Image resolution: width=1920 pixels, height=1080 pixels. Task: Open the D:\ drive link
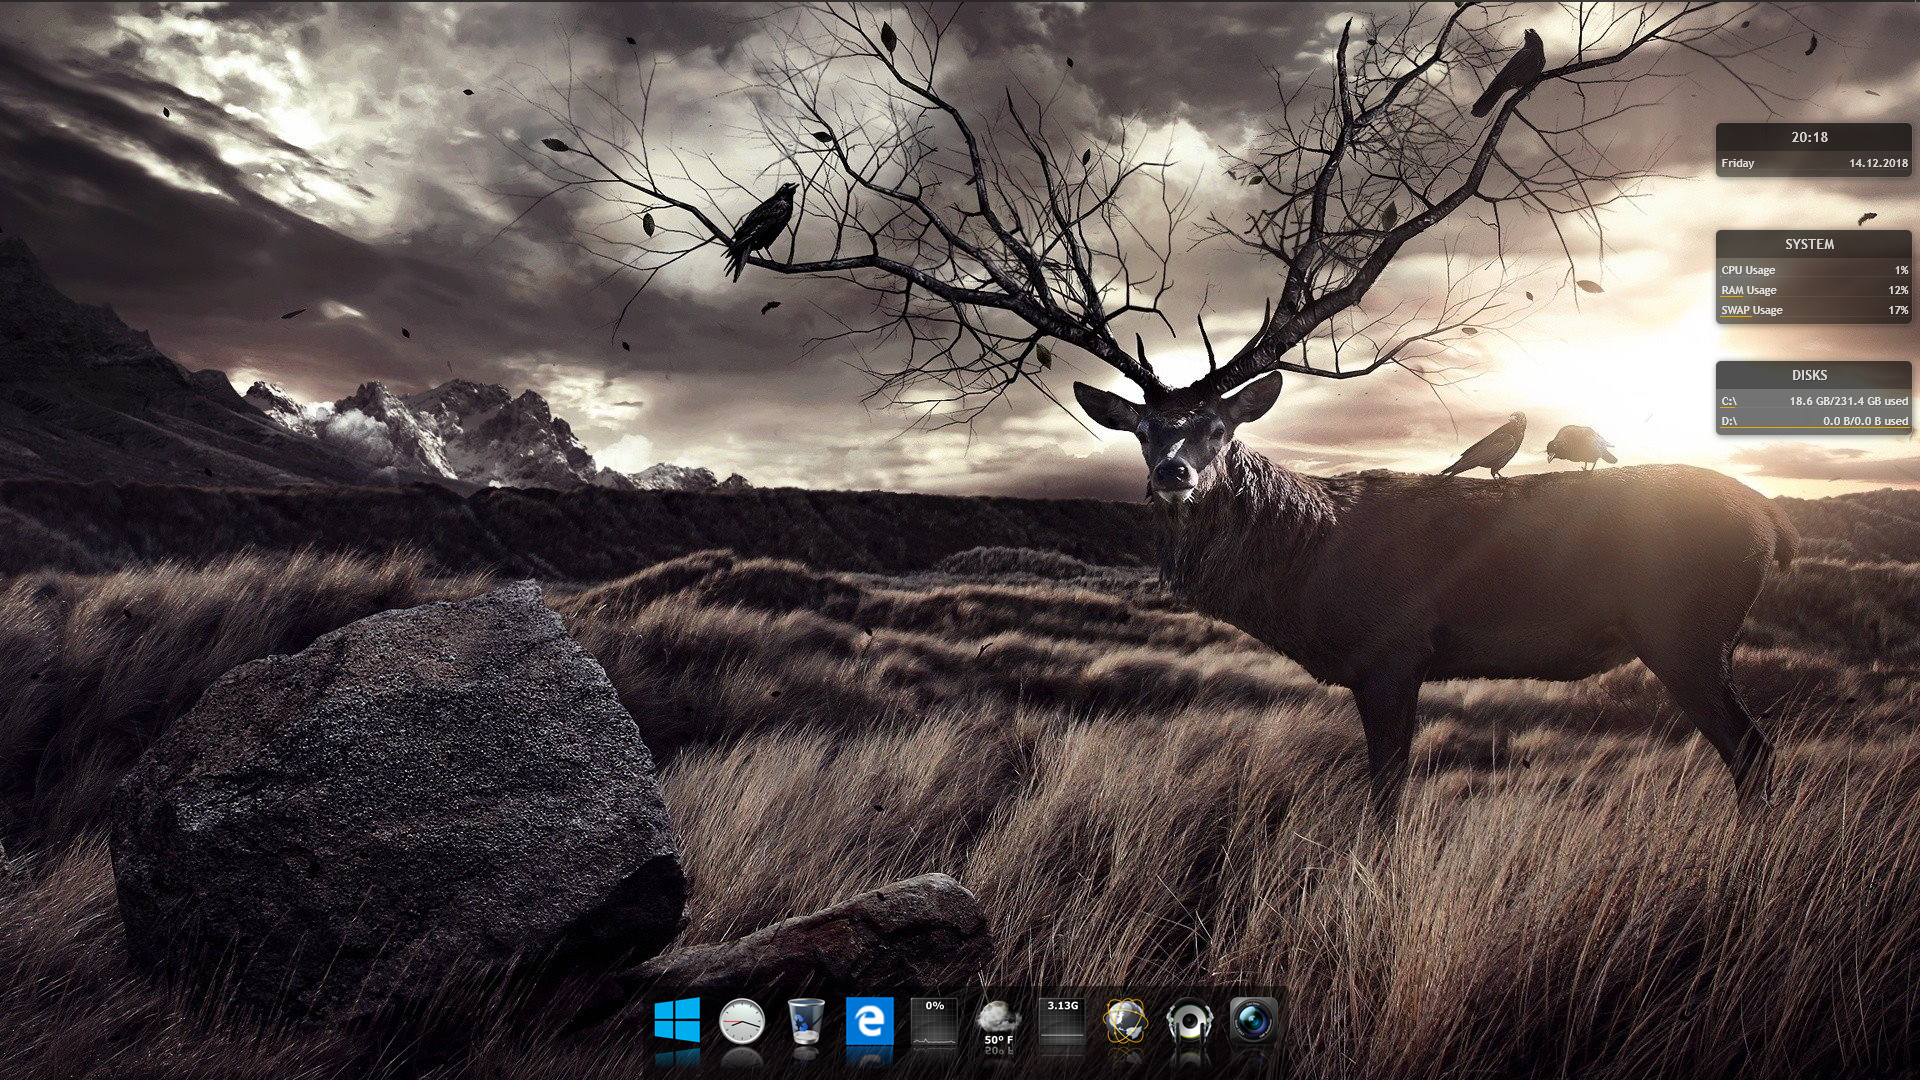click(x=1729, y=421)
